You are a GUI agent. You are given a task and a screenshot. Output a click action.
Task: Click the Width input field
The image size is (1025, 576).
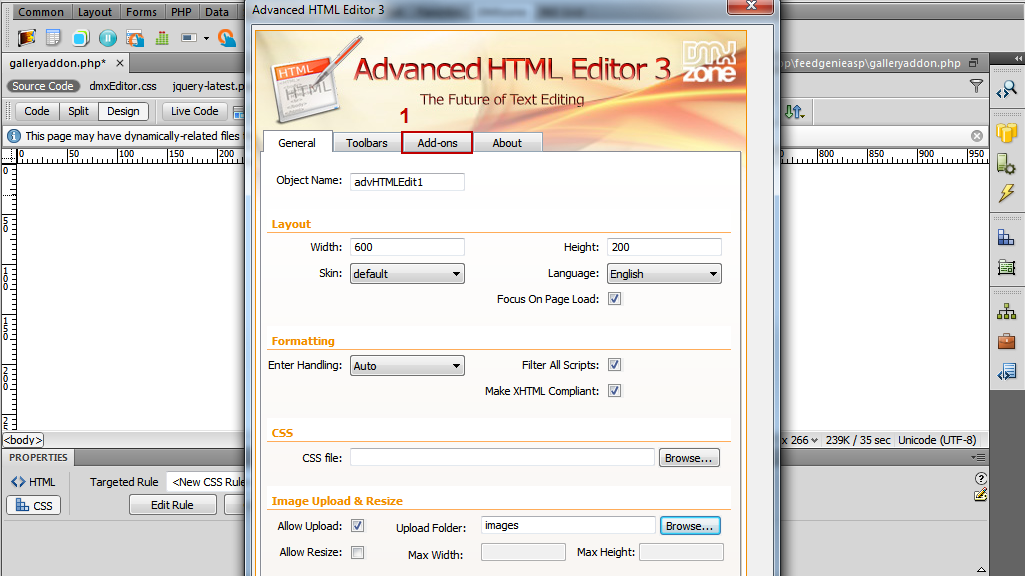point(407,247)
